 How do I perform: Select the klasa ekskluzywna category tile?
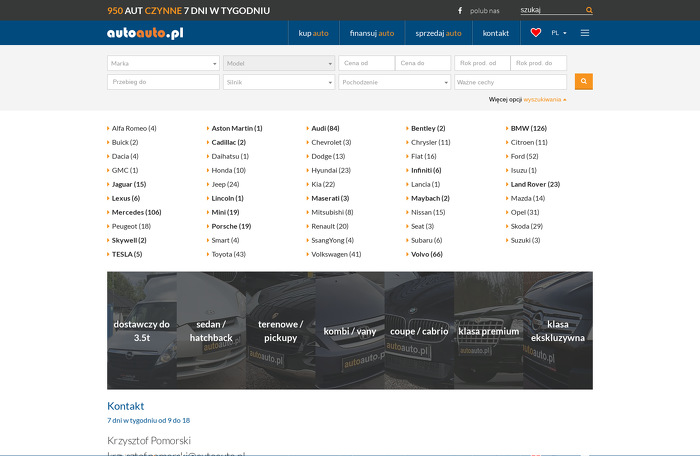(558, 330)
